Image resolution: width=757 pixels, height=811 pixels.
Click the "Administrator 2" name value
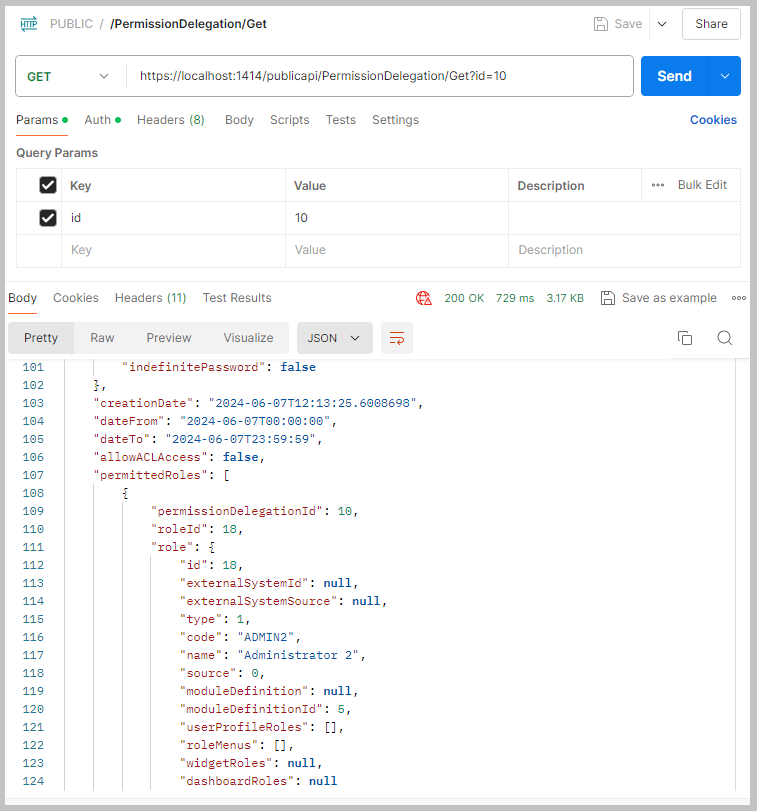click(298, 655)
